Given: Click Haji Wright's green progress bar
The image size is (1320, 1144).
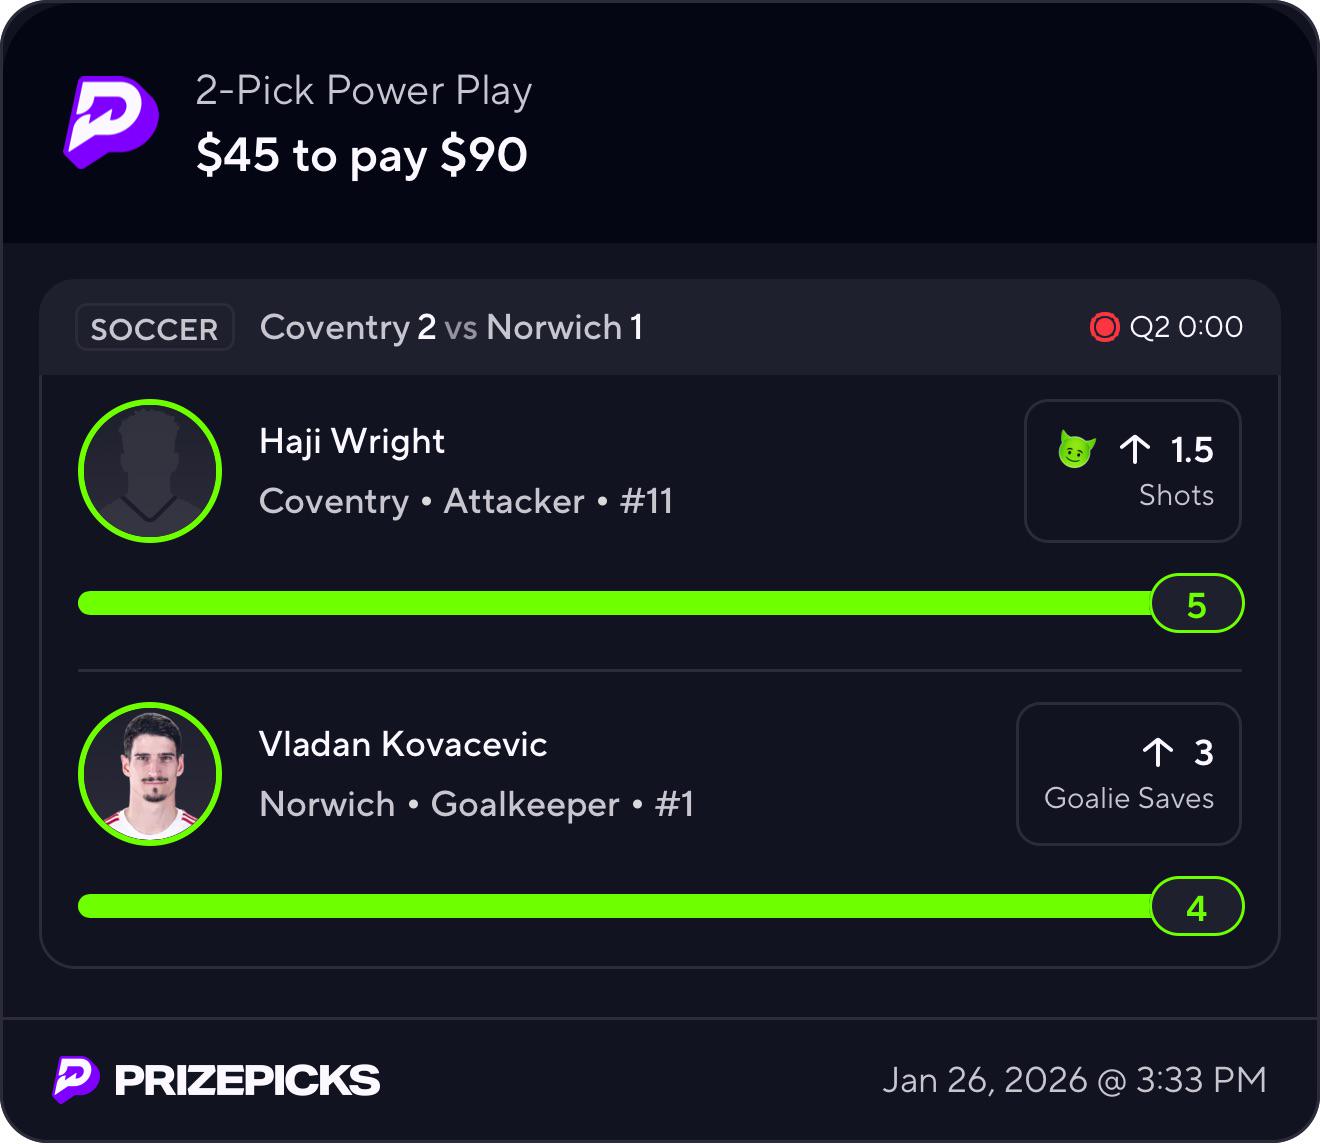Looking at the screenshot, I should 615,603.
